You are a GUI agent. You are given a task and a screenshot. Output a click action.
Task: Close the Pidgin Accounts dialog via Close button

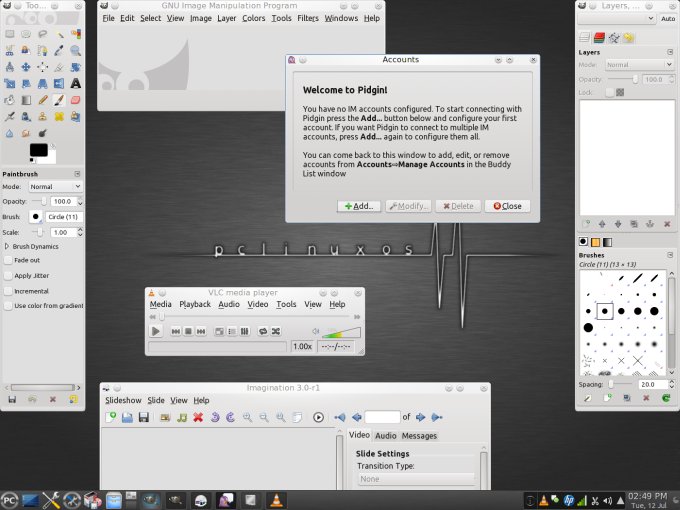[506, 206]
